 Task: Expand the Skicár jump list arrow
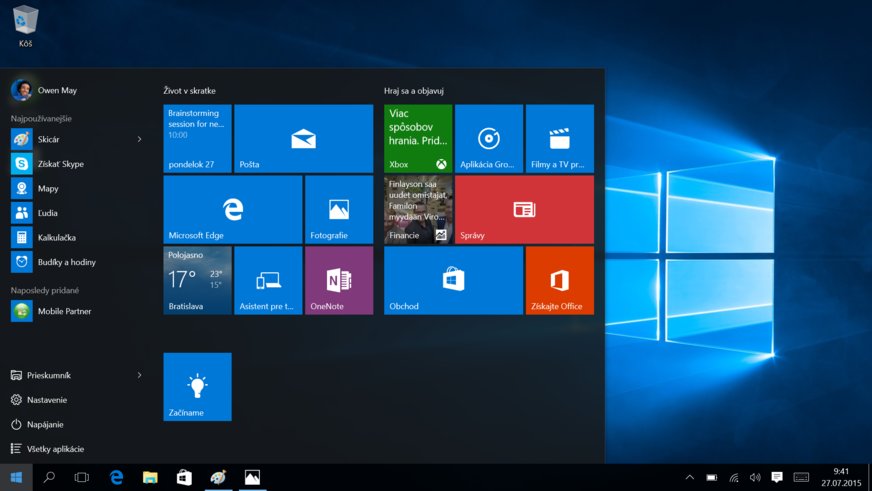click(139, 140)
